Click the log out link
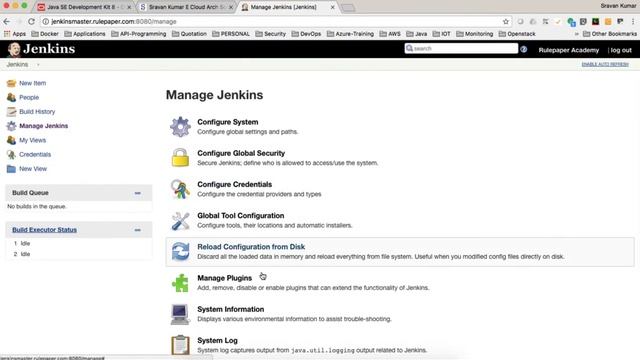Viewport: 640px width, 360px height. point(621,50)
